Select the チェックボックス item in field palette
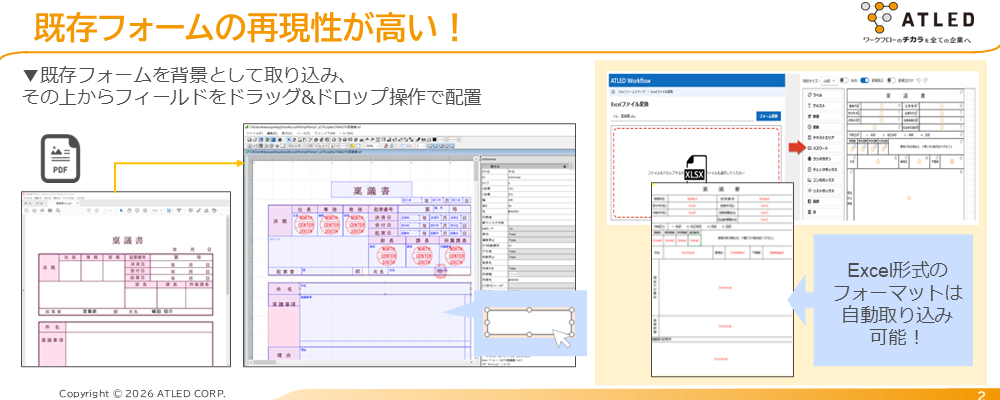The height and width of the screenshot is (400, 1000). [824, 170]
